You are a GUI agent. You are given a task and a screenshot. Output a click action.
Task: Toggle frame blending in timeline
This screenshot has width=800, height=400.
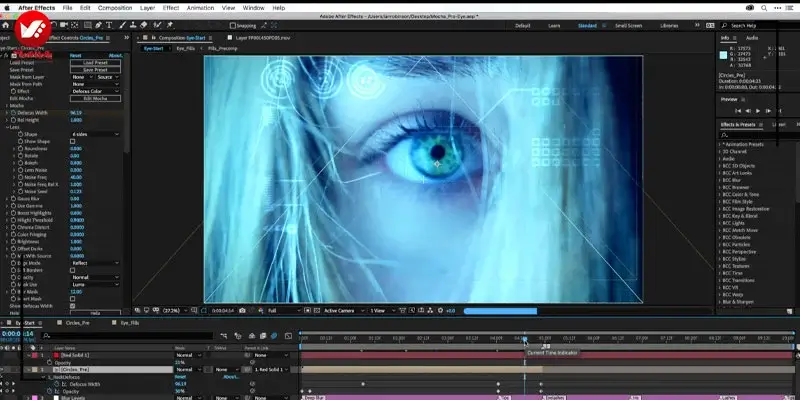[x=263, y=336]
